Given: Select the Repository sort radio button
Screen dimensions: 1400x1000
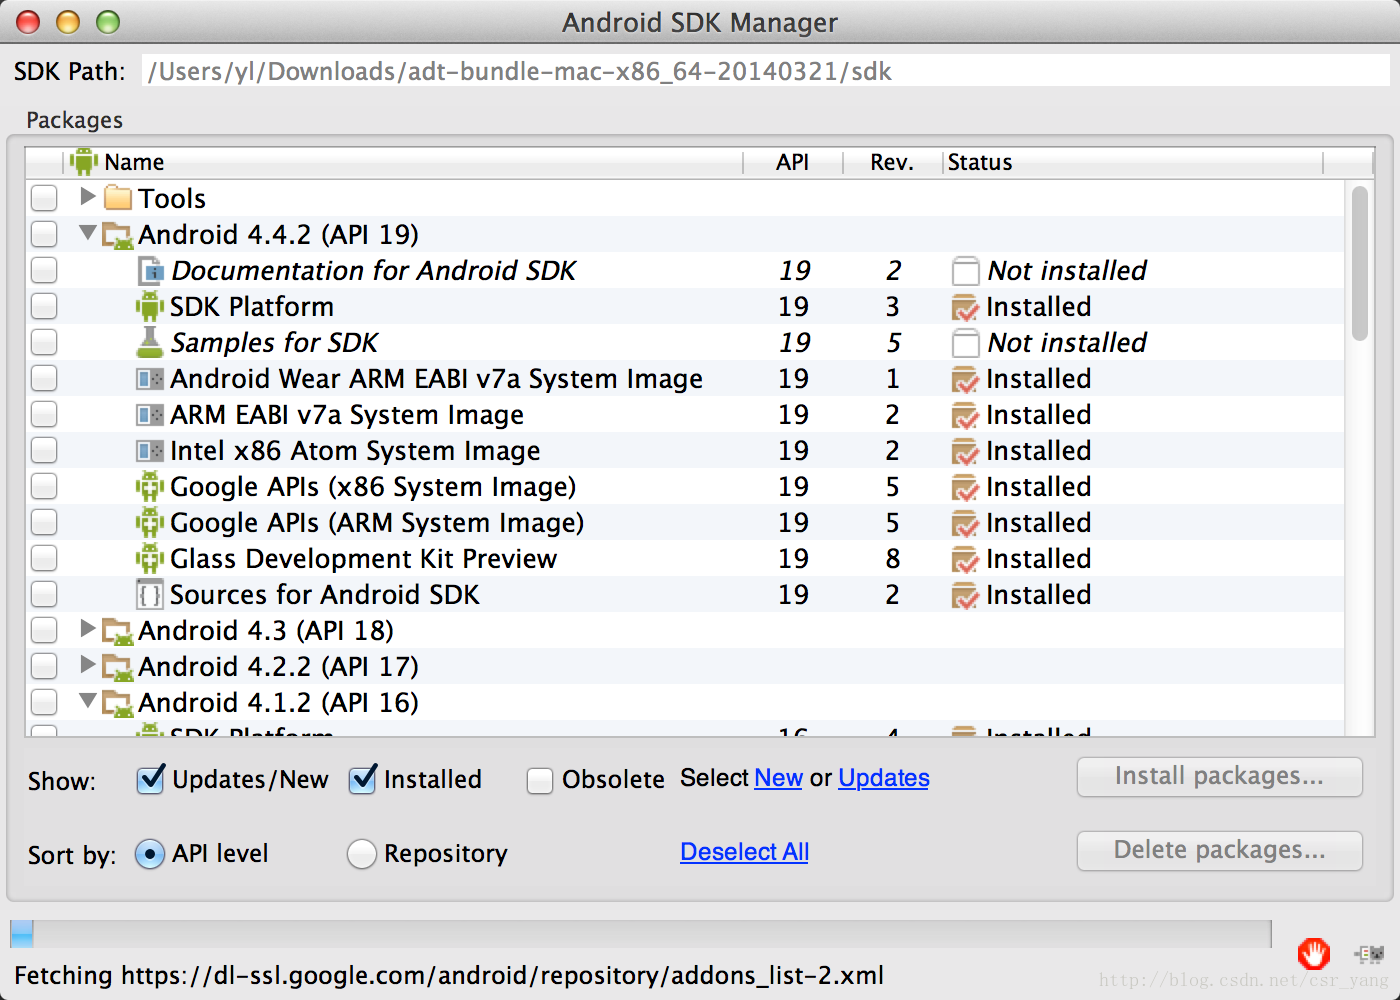Looking at the screenshot, I should (361, 854).
